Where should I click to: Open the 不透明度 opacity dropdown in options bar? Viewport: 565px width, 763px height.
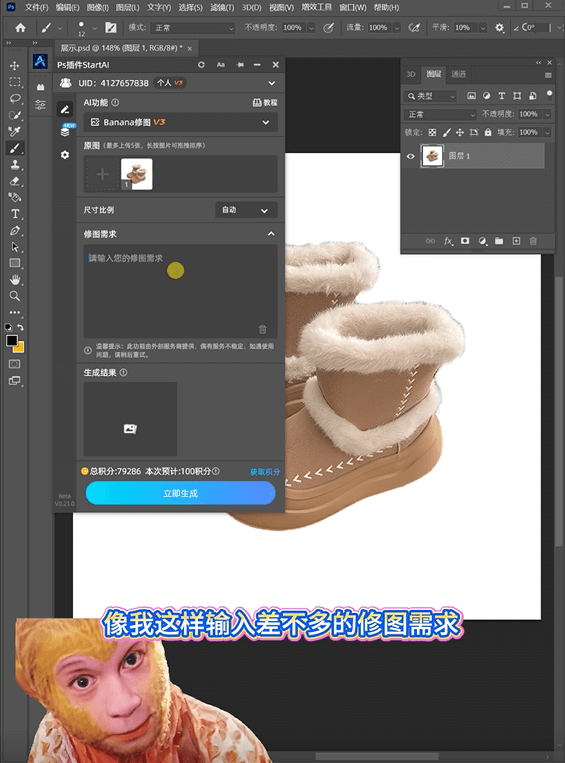(311, 28)
